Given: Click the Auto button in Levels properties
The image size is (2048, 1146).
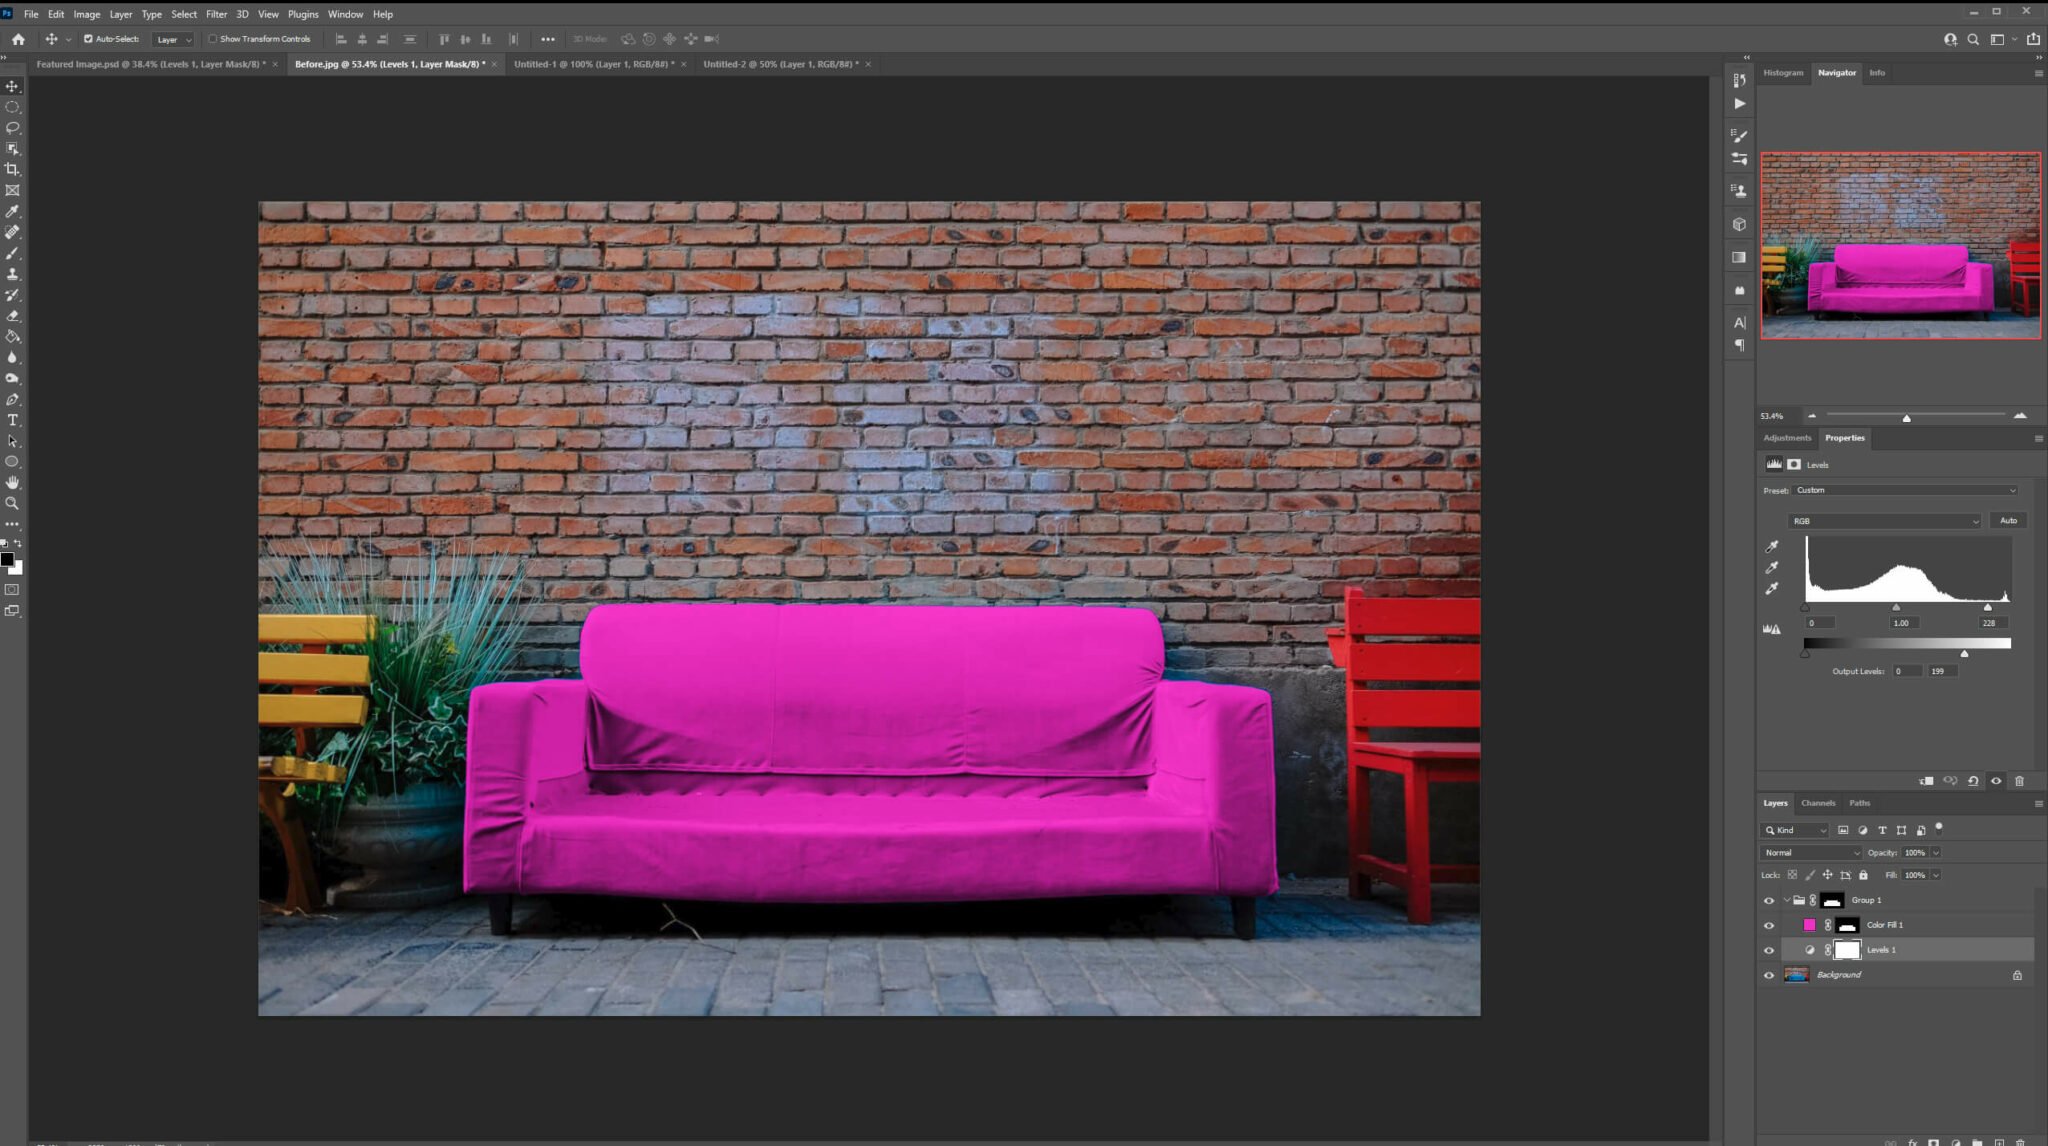Looking at the screenshot, I should 2008,520.
